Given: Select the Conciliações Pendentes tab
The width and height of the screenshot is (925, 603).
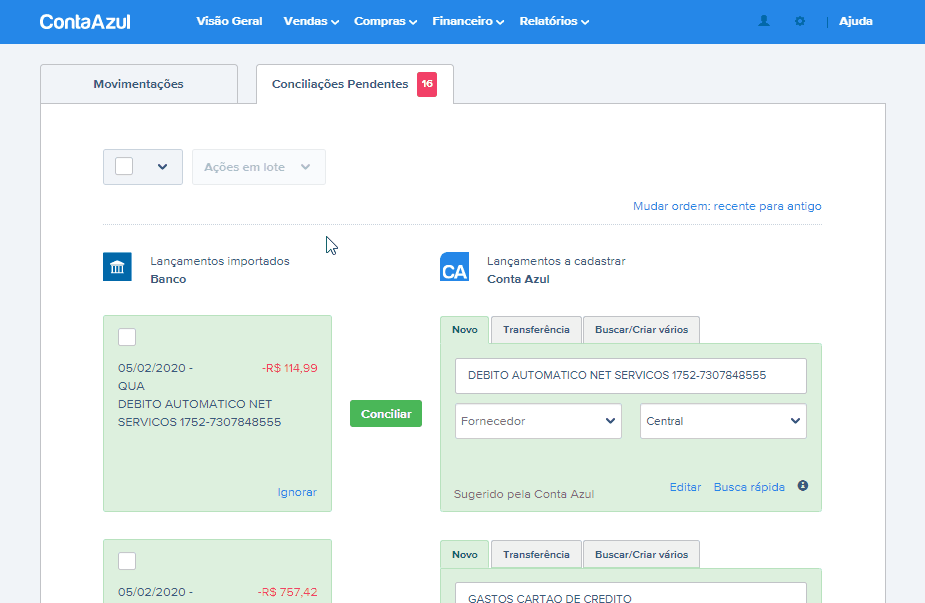Looking at the screenshot, I should point(355,84).
